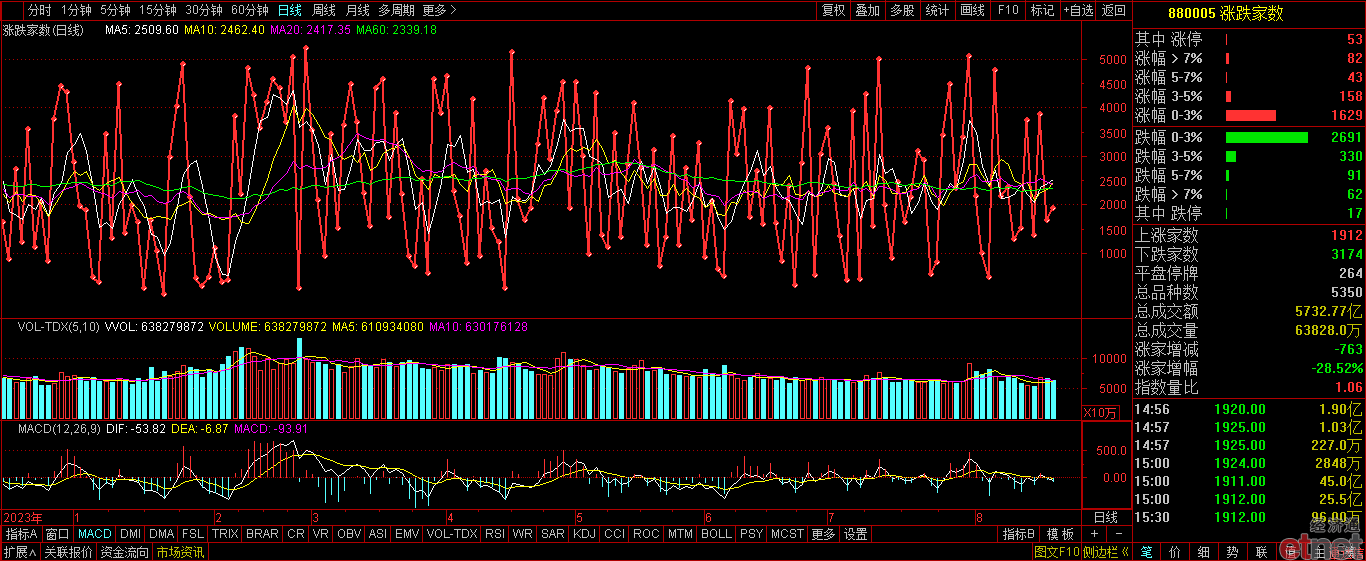
Task: Open the 关联报价 tab
Action: [x=68, y=552]
